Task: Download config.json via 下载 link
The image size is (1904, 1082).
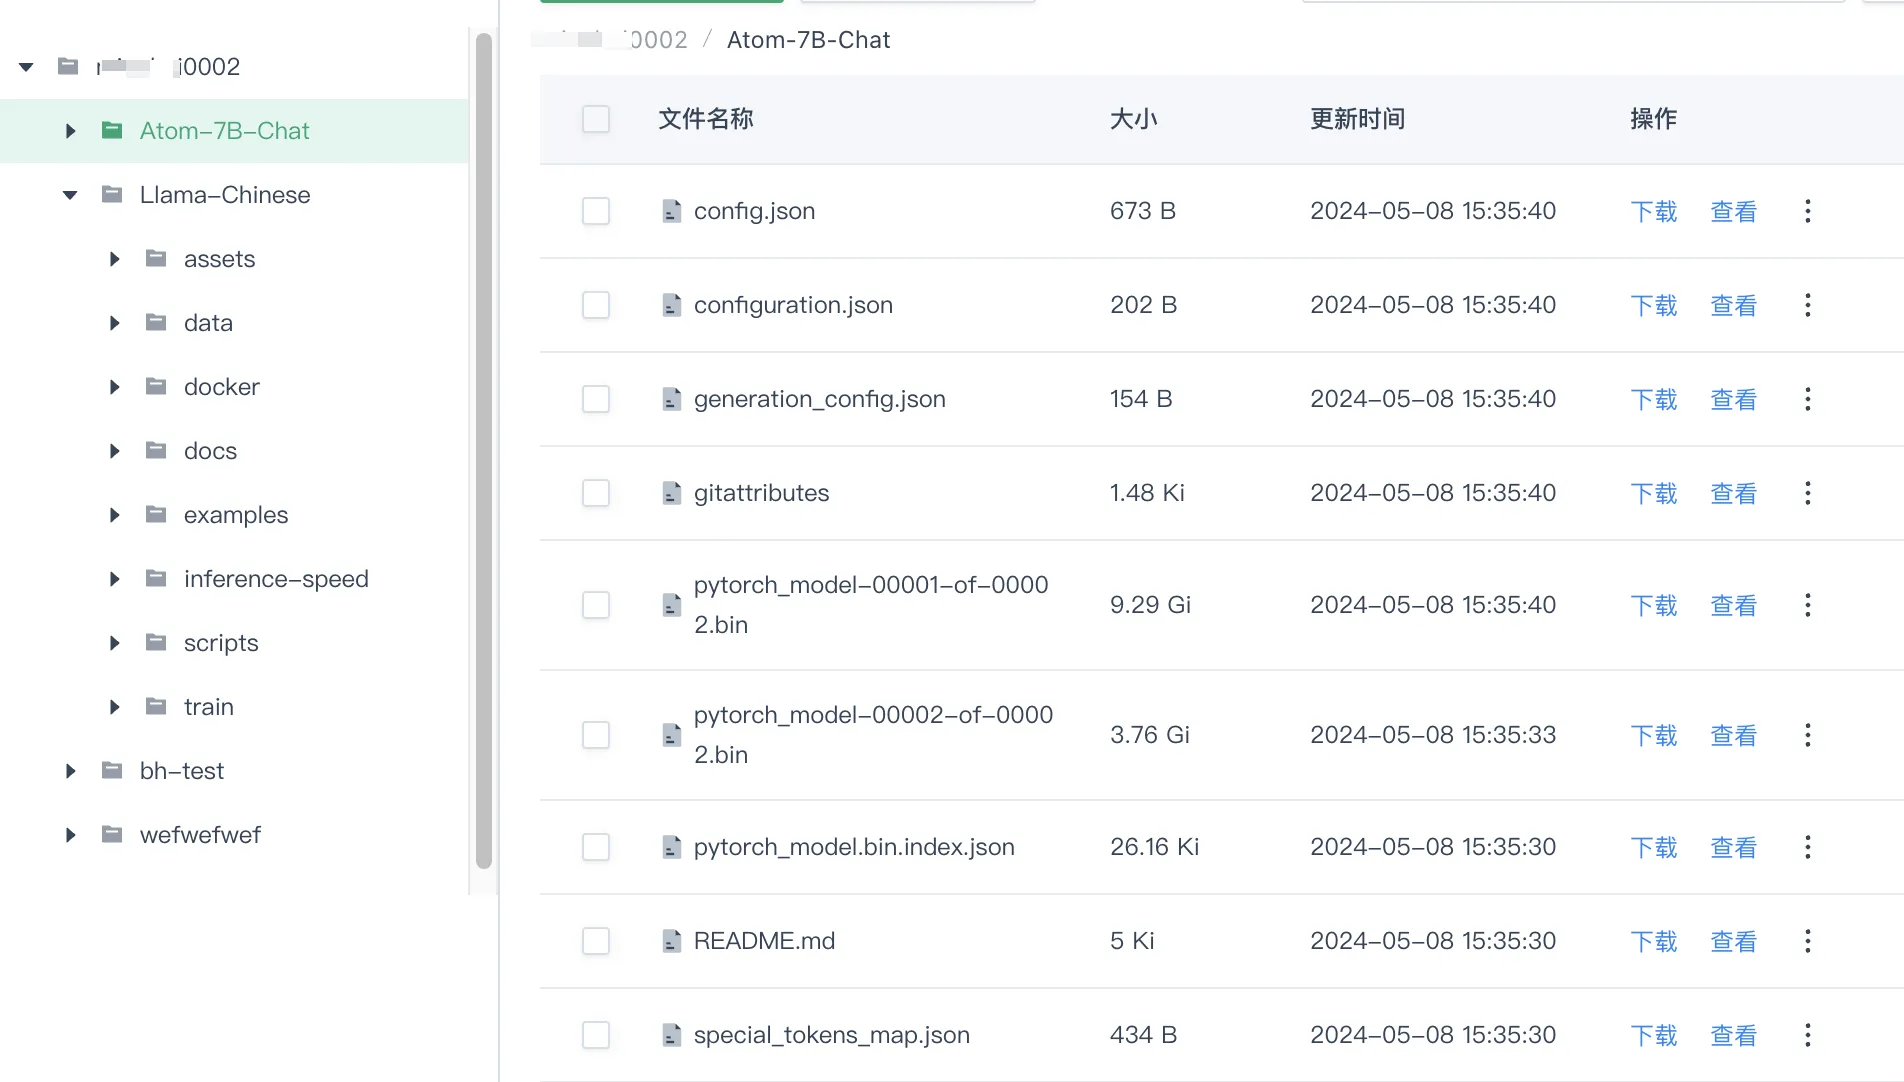Action: tap(1654, 212)
